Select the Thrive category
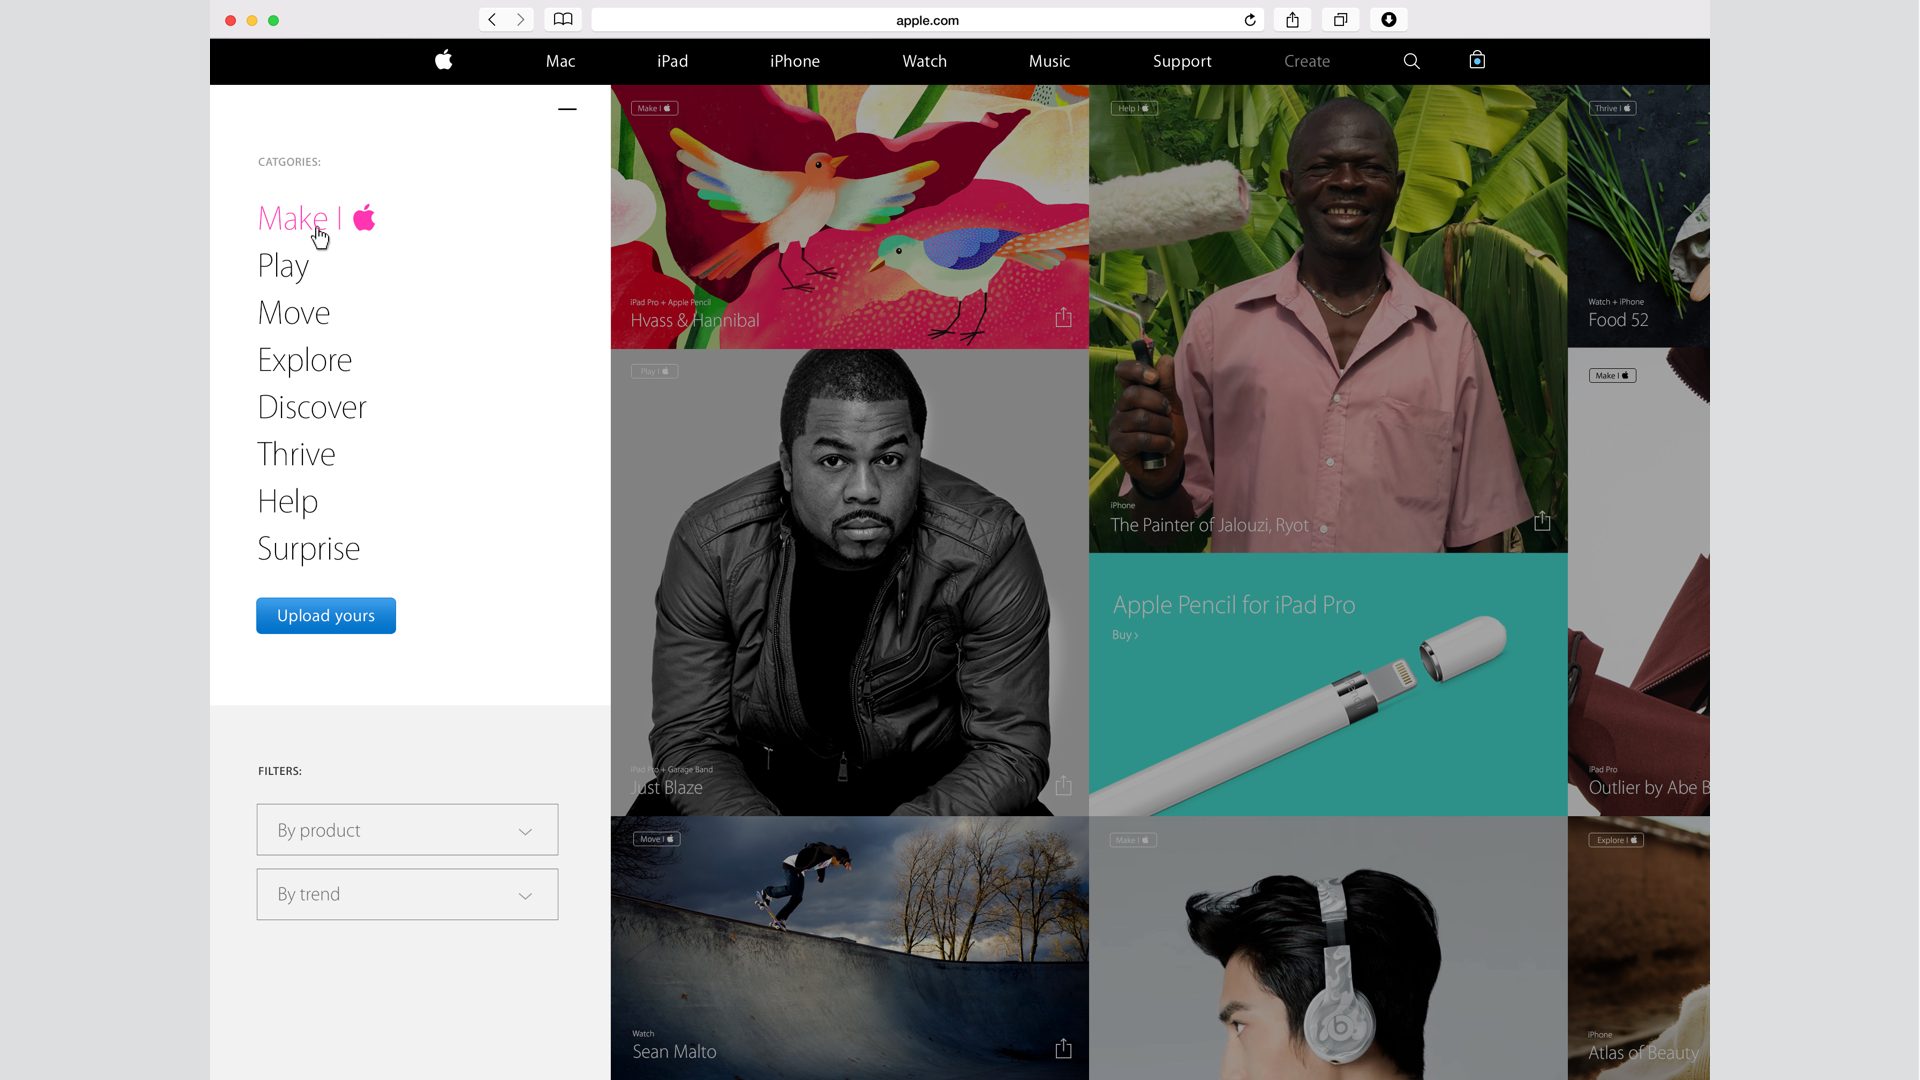1920x1080 pixels. (296, 454)
